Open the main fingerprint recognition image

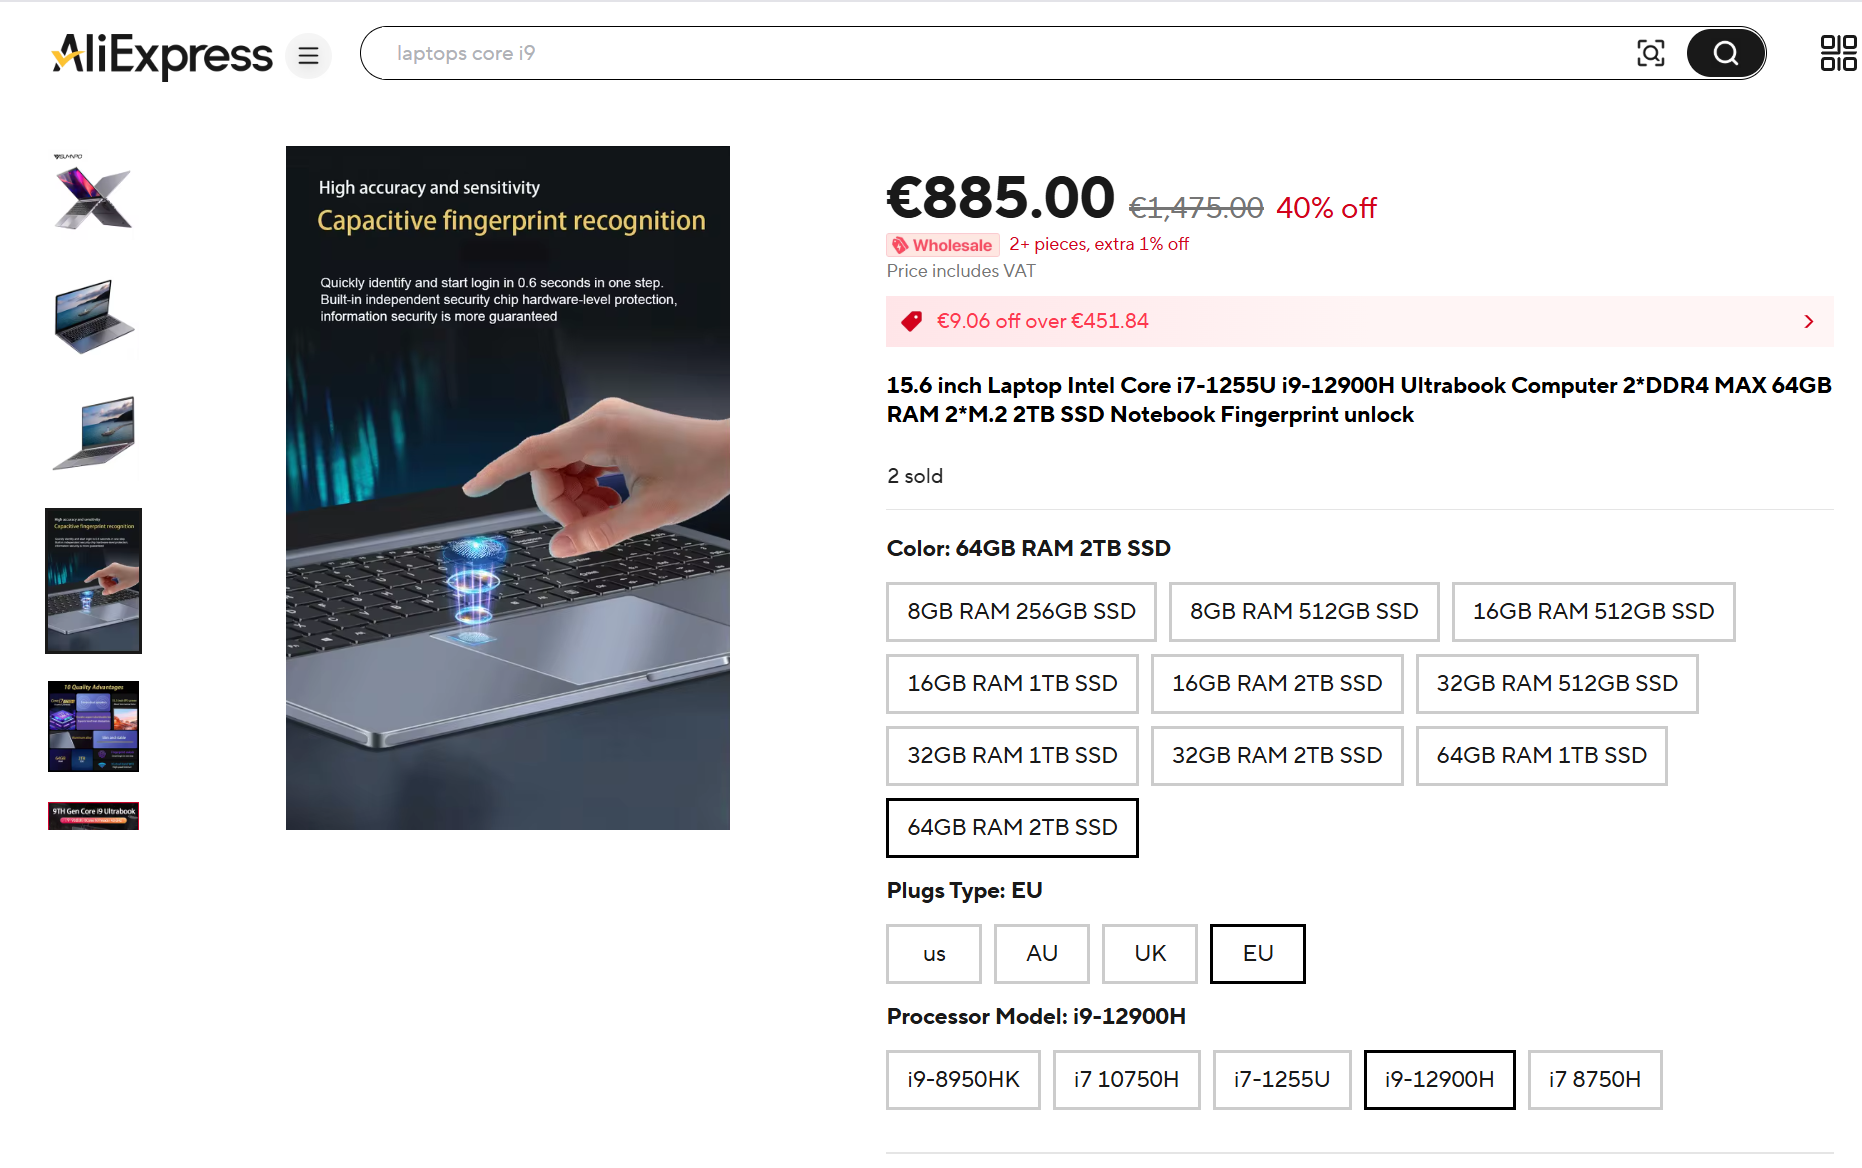508,488
